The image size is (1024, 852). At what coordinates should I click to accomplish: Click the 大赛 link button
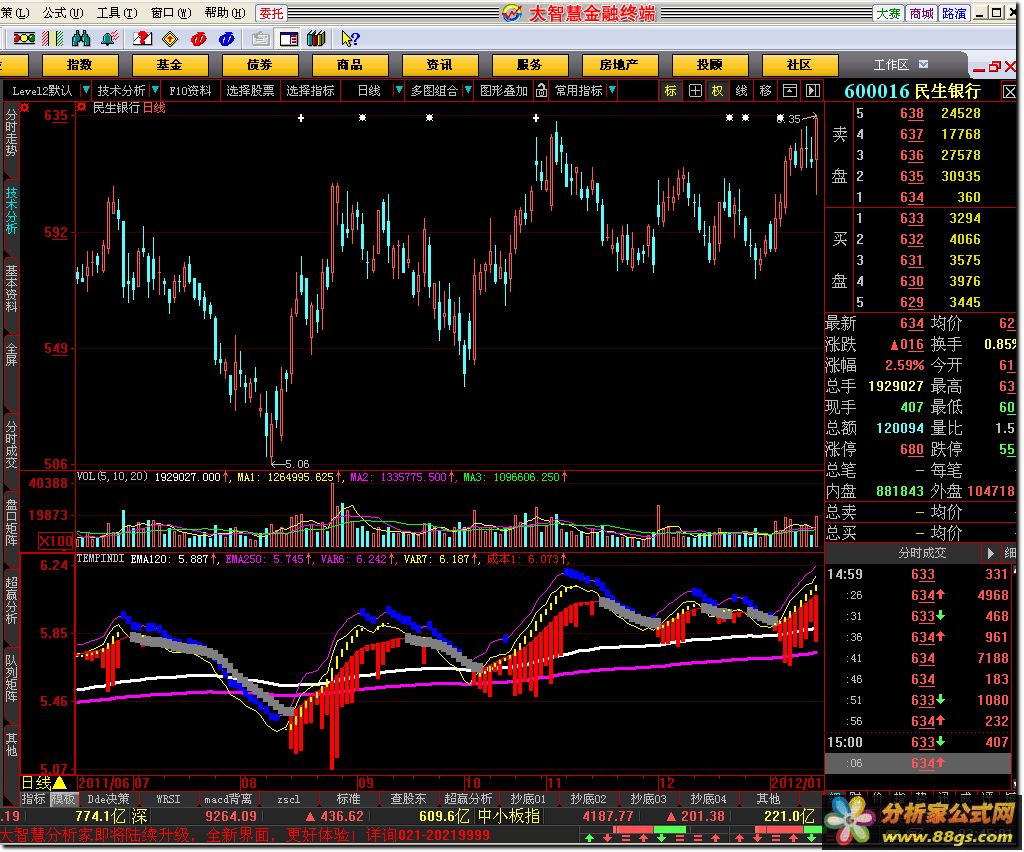[x=888, y=13]
